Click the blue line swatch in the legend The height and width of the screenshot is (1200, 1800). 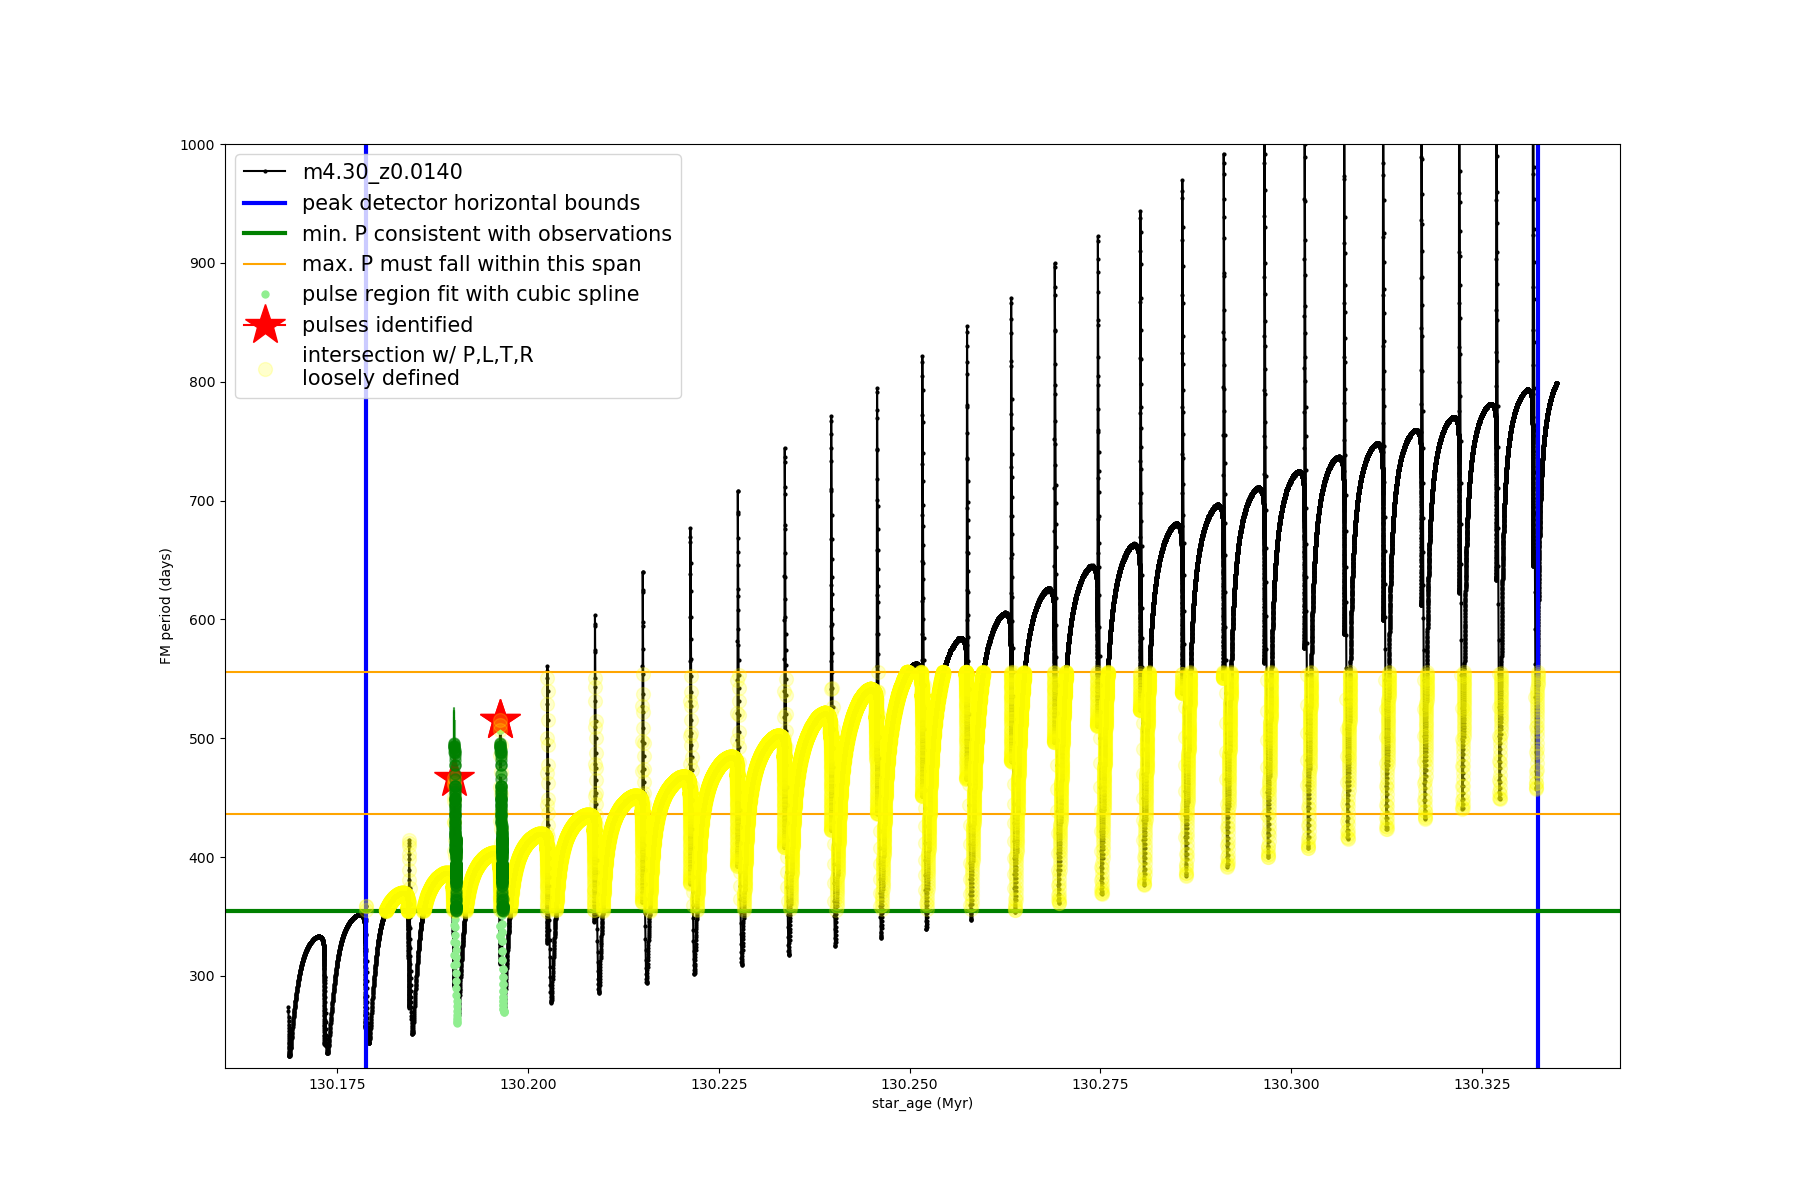(x=265, y=203)
